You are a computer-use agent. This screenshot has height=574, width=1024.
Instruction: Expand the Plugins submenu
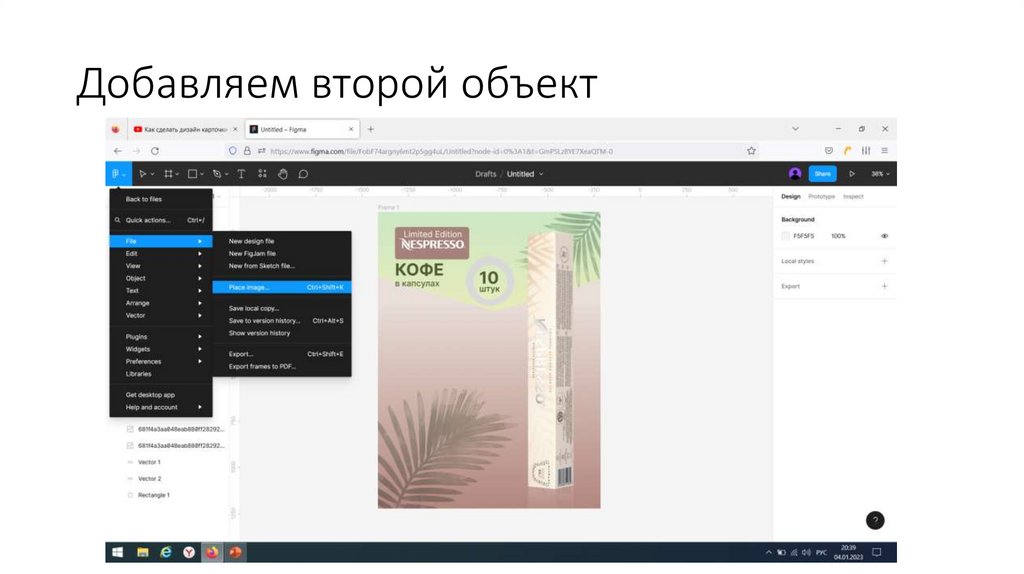(x=161, y=336)
